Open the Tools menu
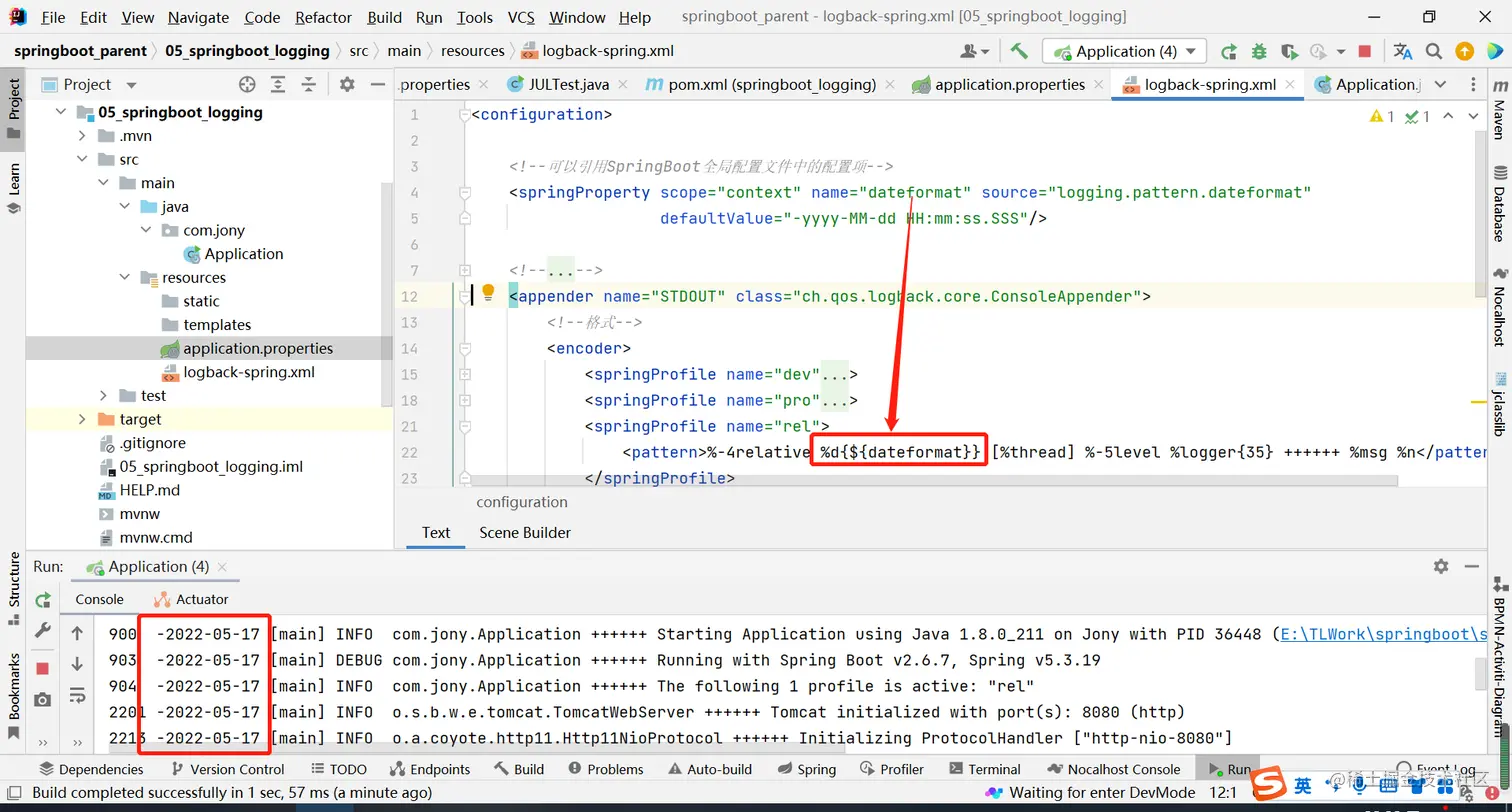The height and width of the screenshot is (812, 1512). coord(474,17)
